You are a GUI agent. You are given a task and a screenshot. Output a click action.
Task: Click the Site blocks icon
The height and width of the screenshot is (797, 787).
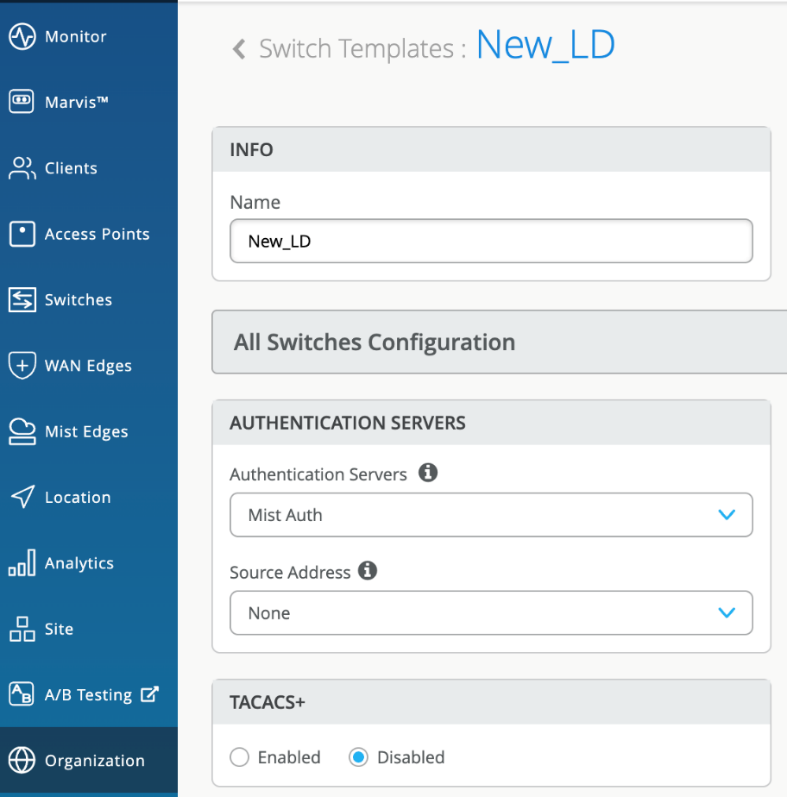point(22,629)
